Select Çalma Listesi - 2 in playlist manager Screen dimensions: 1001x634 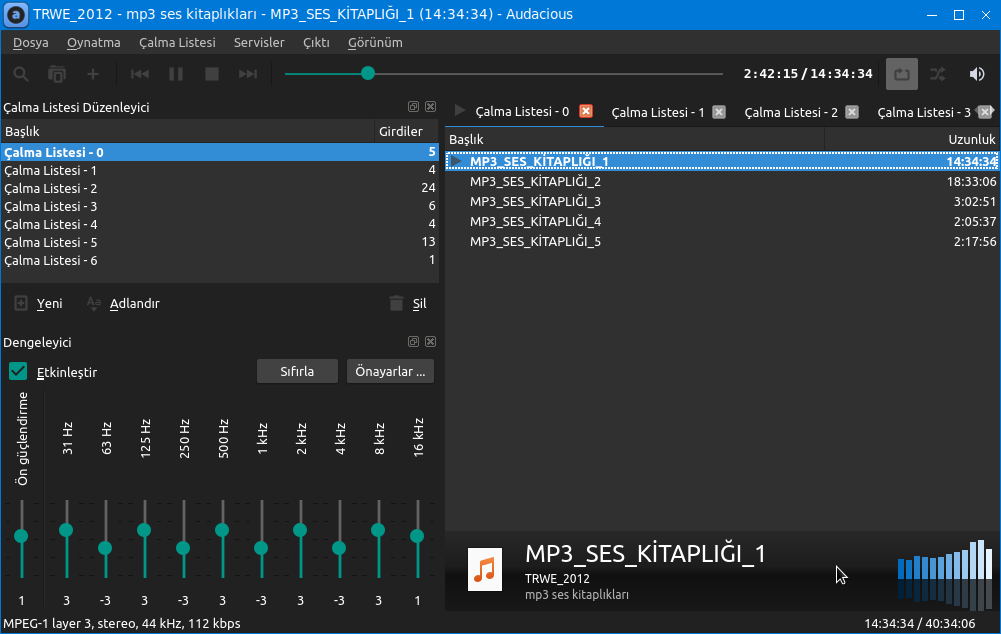220,188
